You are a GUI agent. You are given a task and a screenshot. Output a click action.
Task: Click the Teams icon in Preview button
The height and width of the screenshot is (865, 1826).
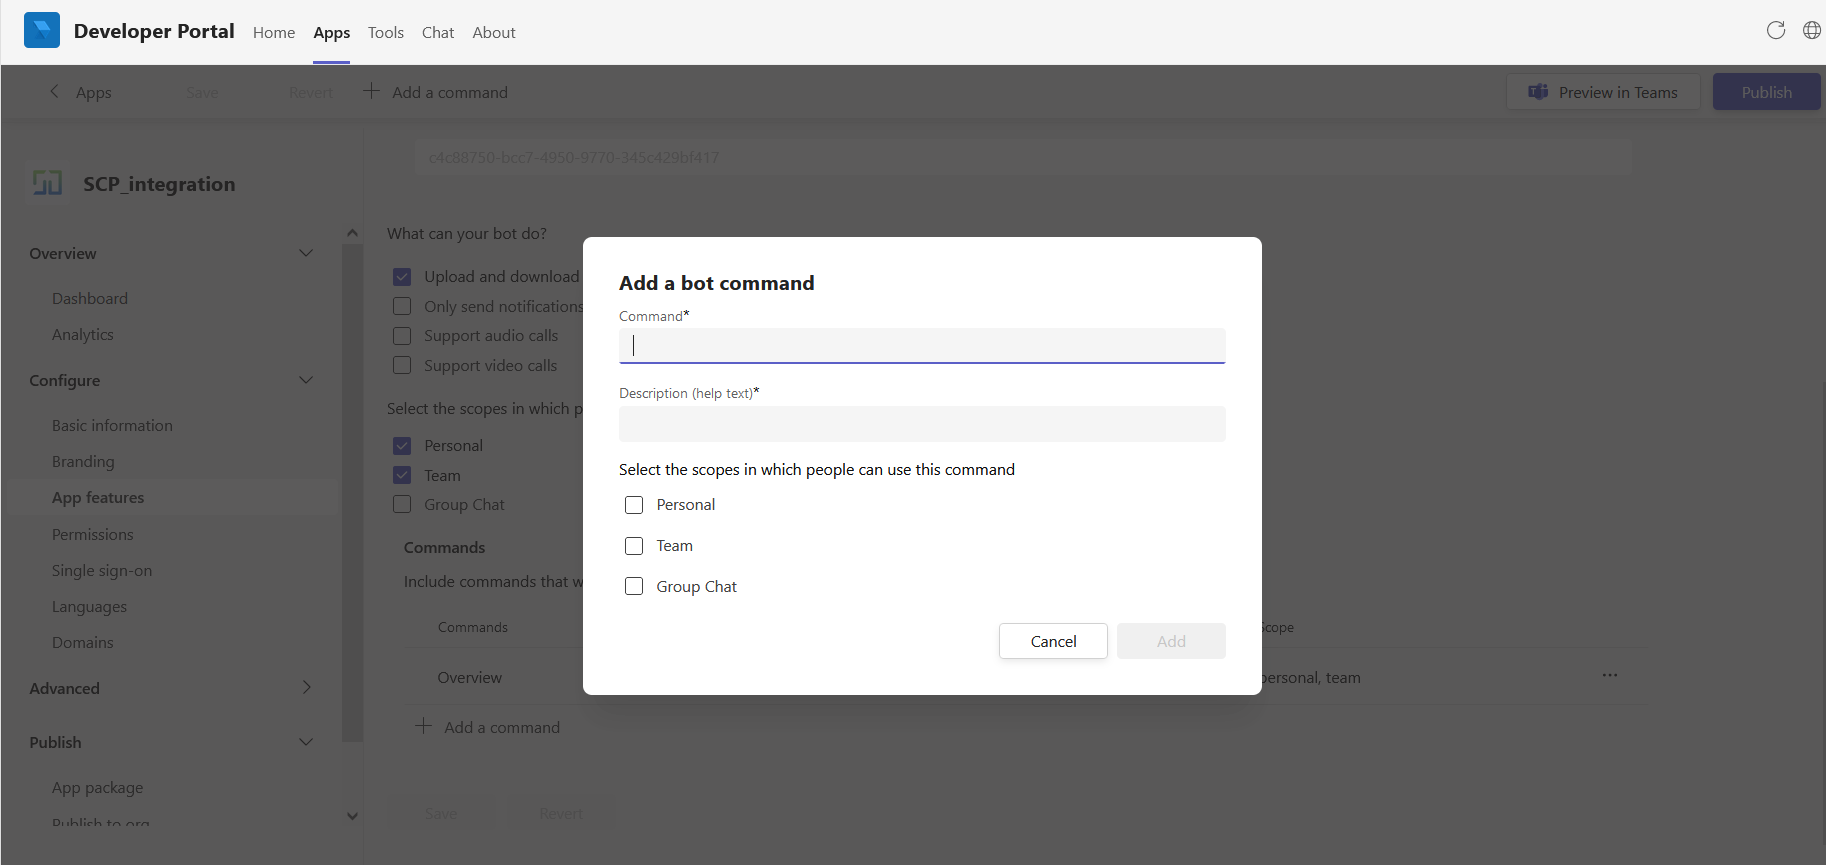pos(1538,92)
